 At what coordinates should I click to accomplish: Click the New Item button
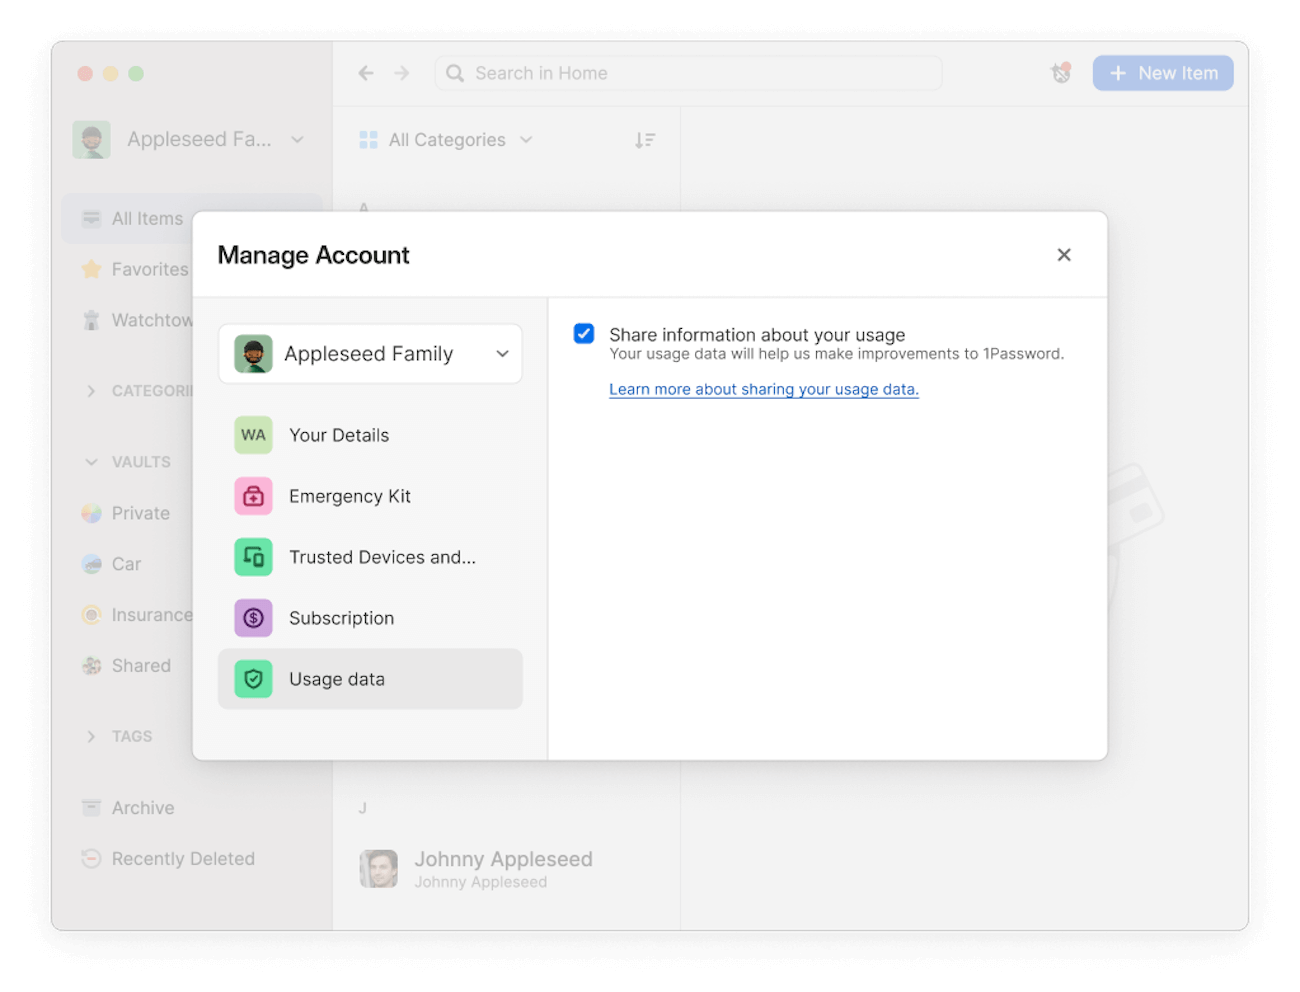1162,72
